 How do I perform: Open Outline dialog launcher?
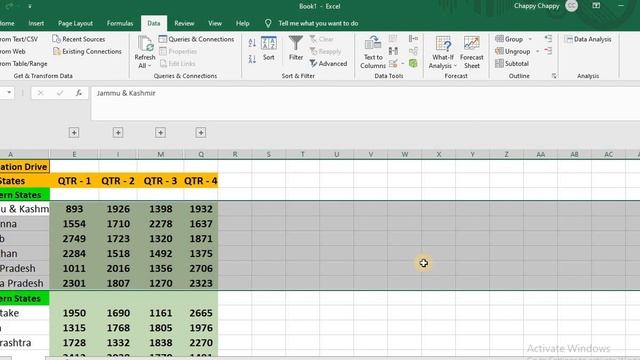554,76
